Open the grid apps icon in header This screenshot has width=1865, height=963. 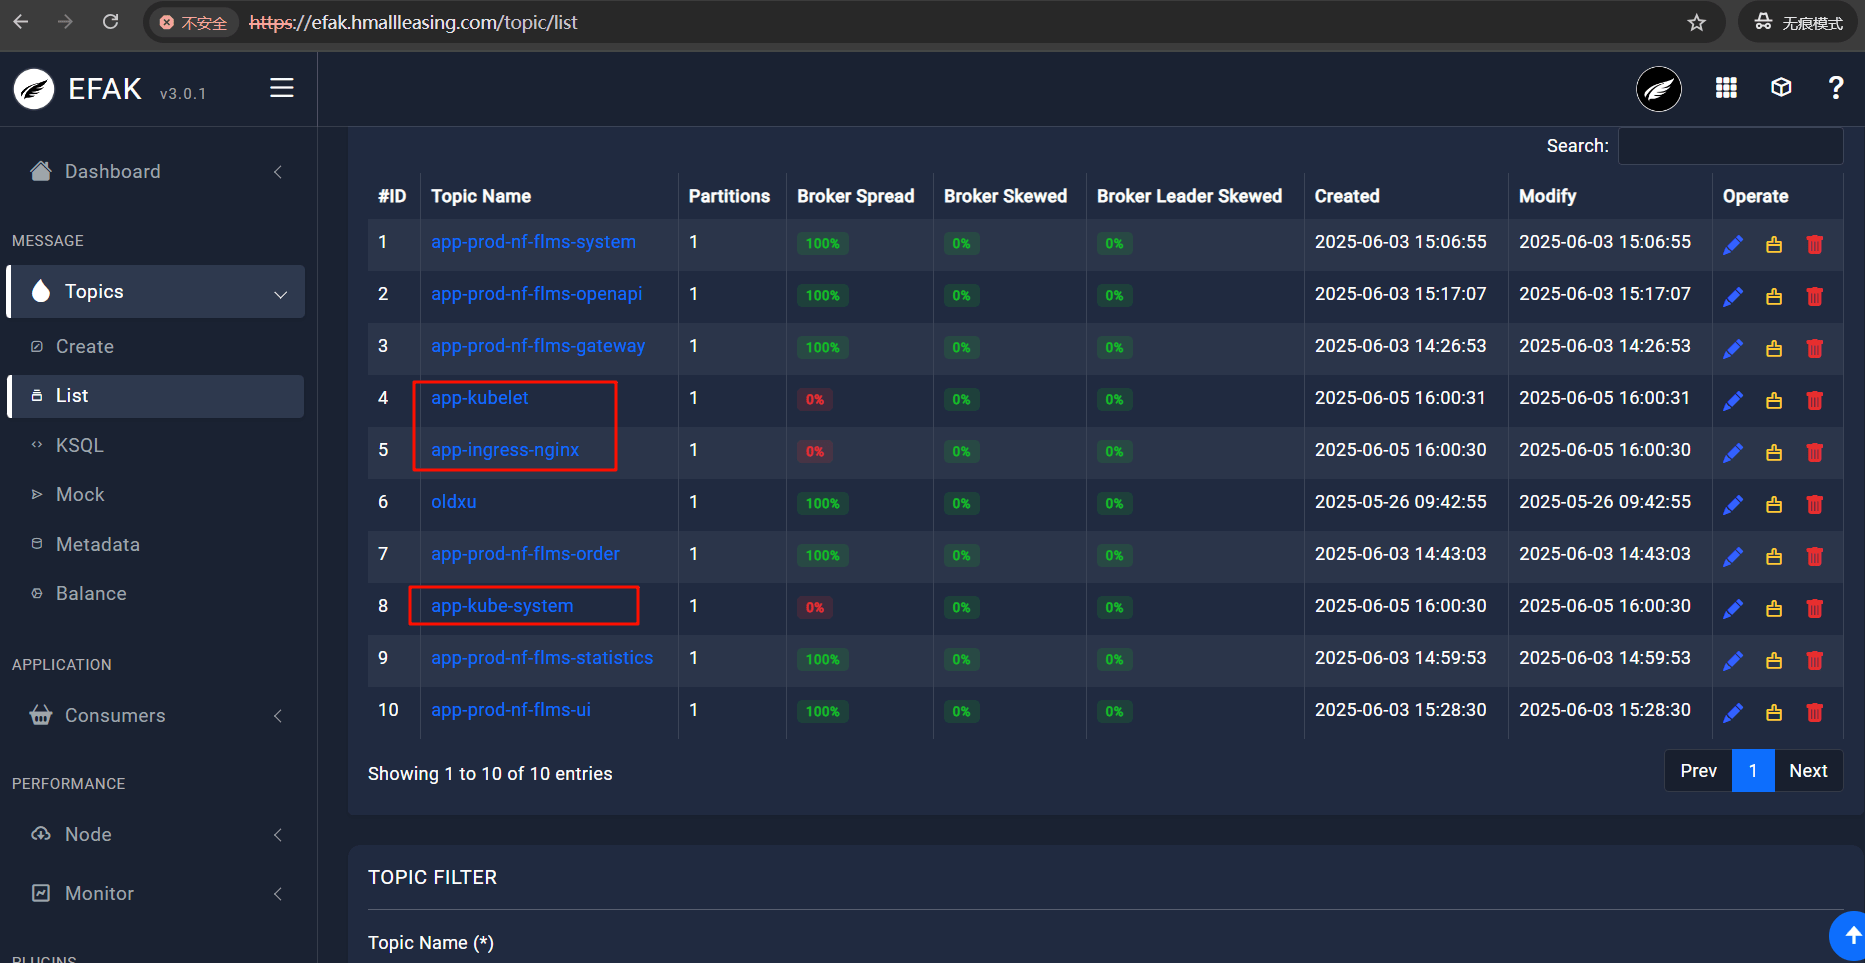(1726, 88)
